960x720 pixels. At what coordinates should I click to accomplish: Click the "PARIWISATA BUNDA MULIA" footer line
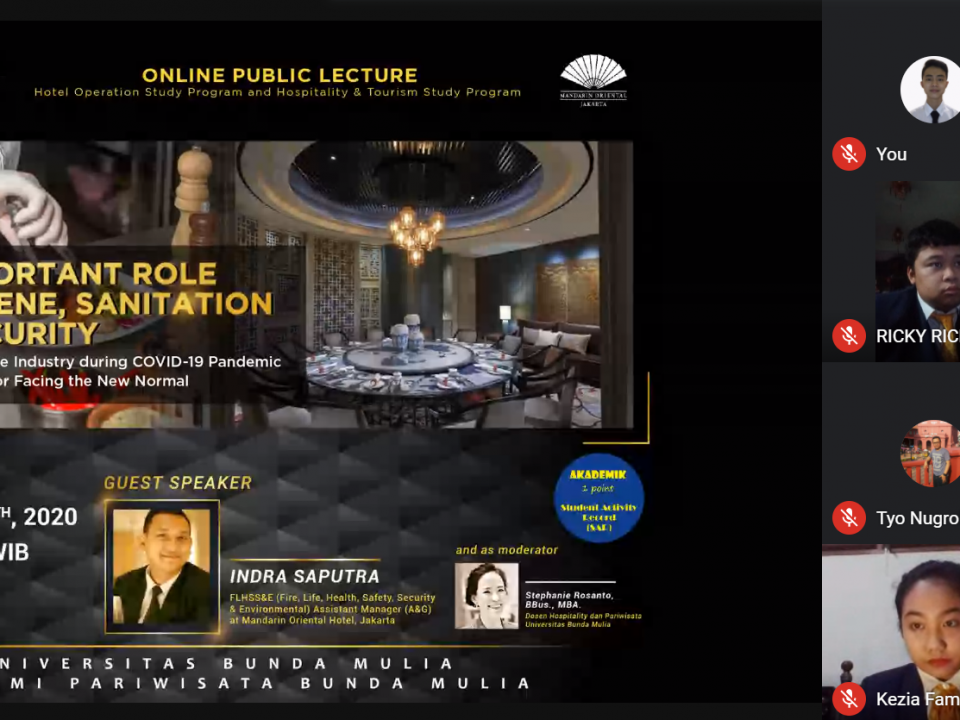point(299,683)
